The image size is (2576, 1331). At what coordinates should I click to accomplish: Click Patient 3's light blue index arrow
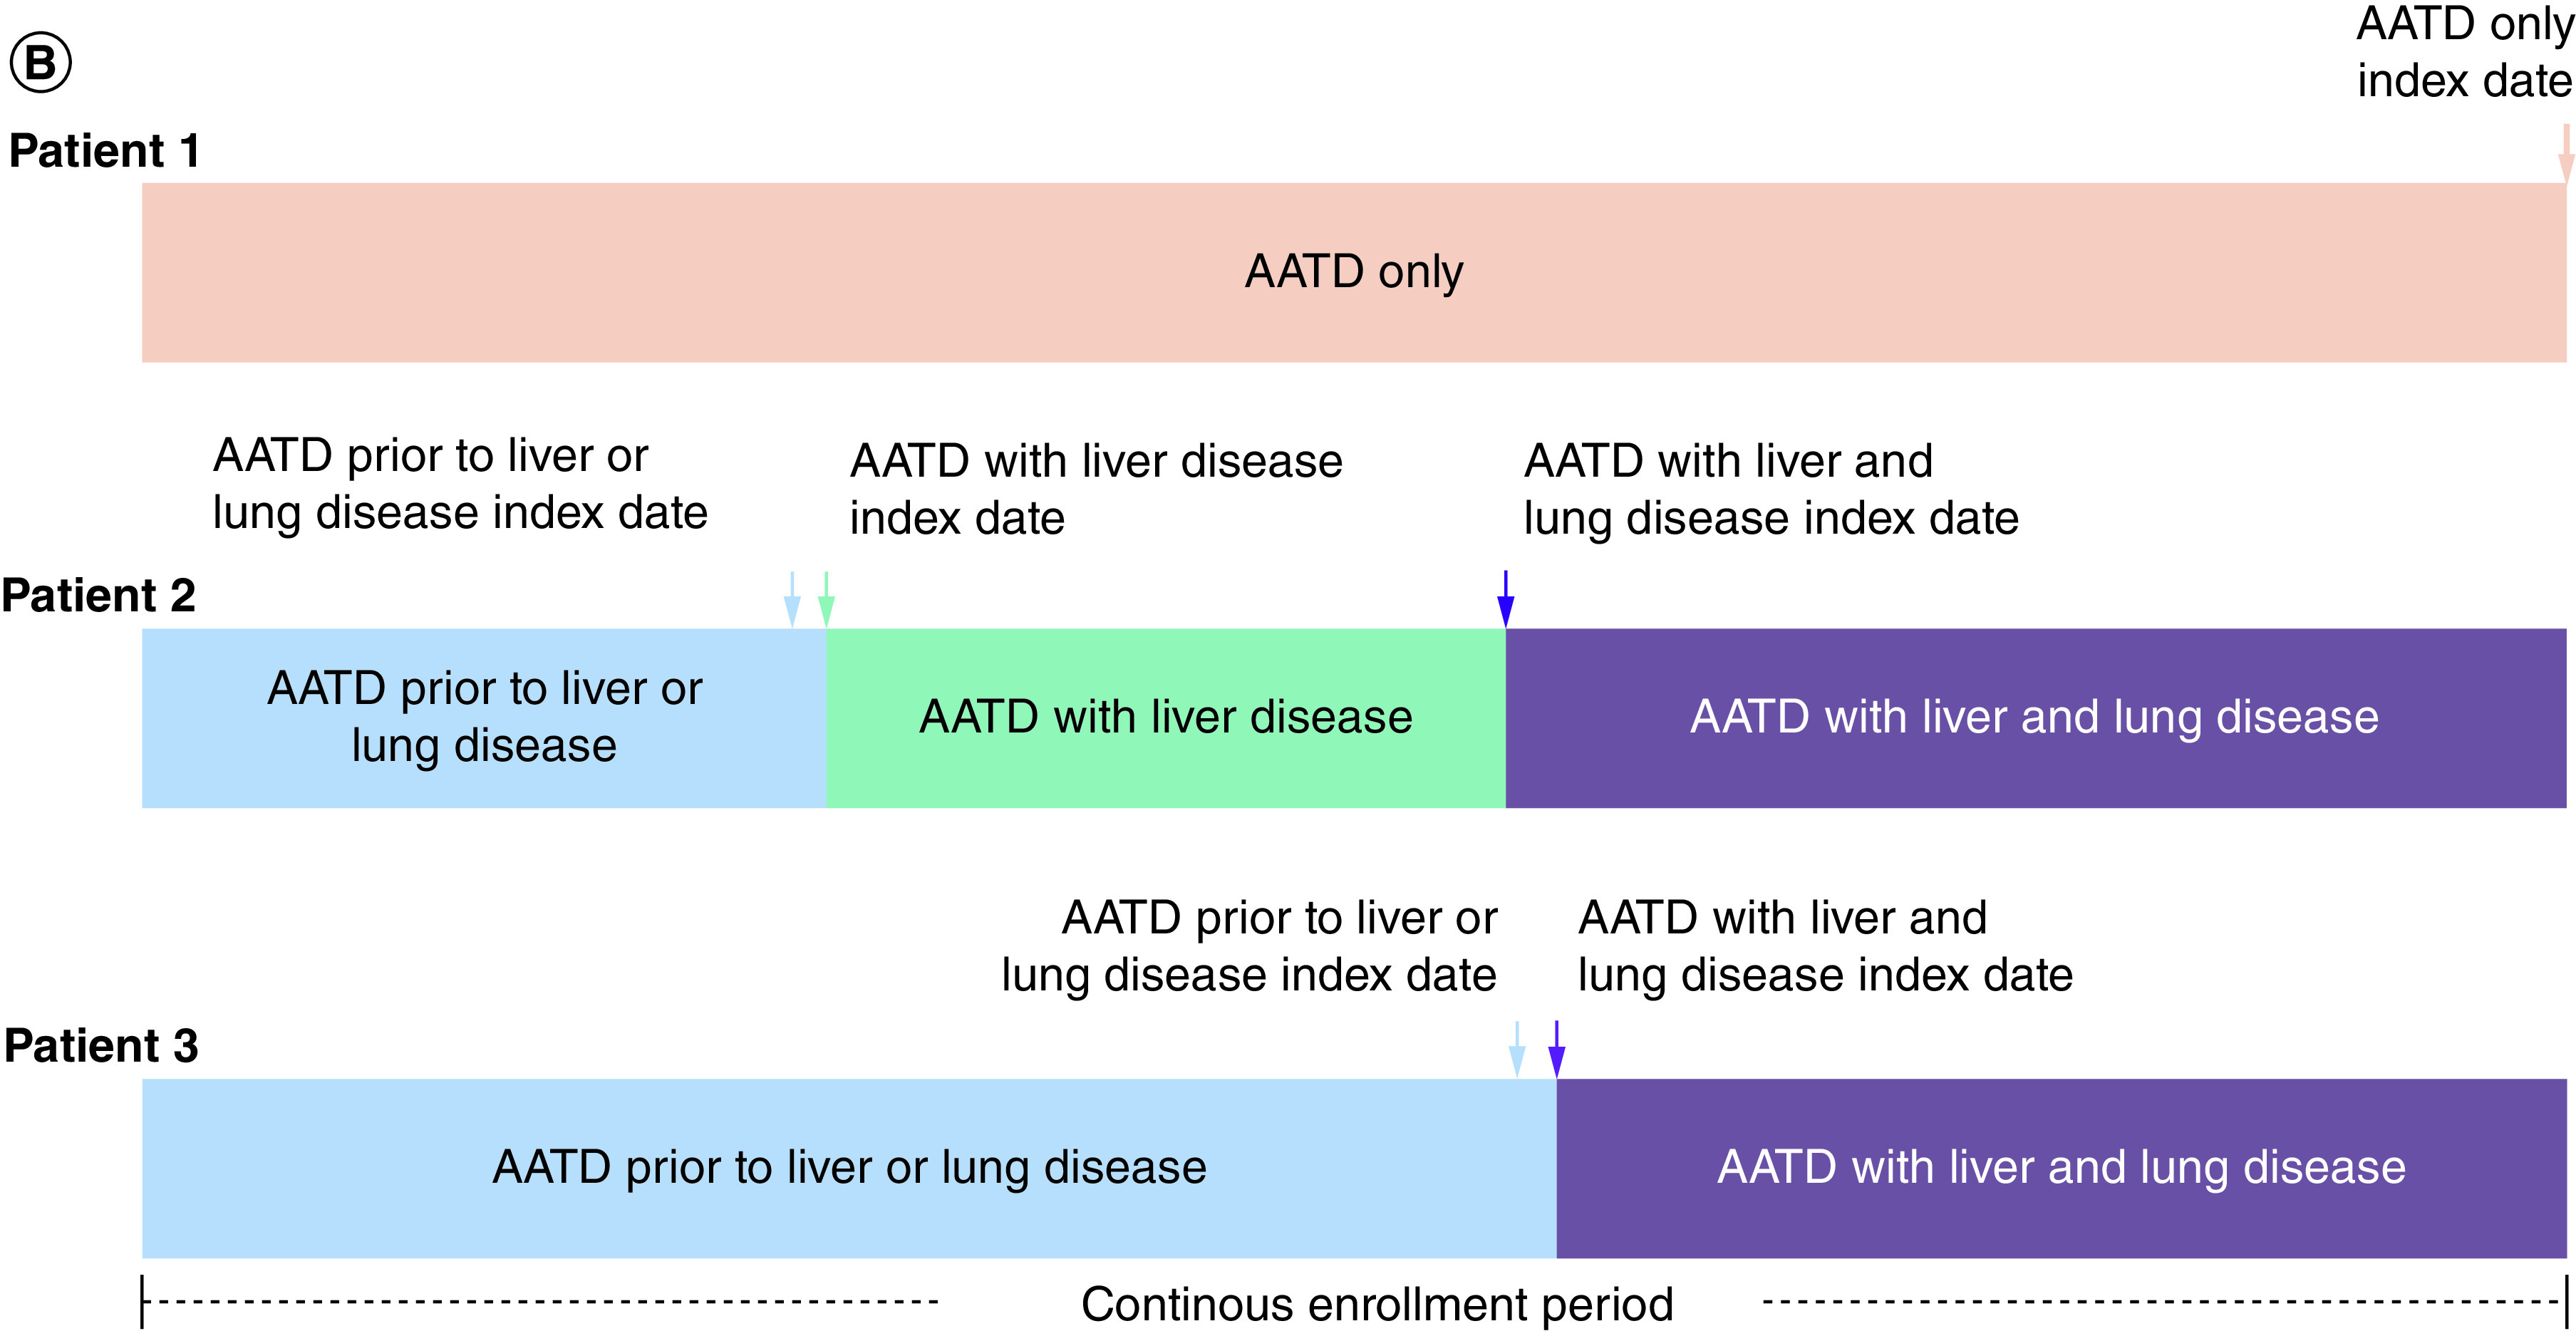pos(1517,1050)
